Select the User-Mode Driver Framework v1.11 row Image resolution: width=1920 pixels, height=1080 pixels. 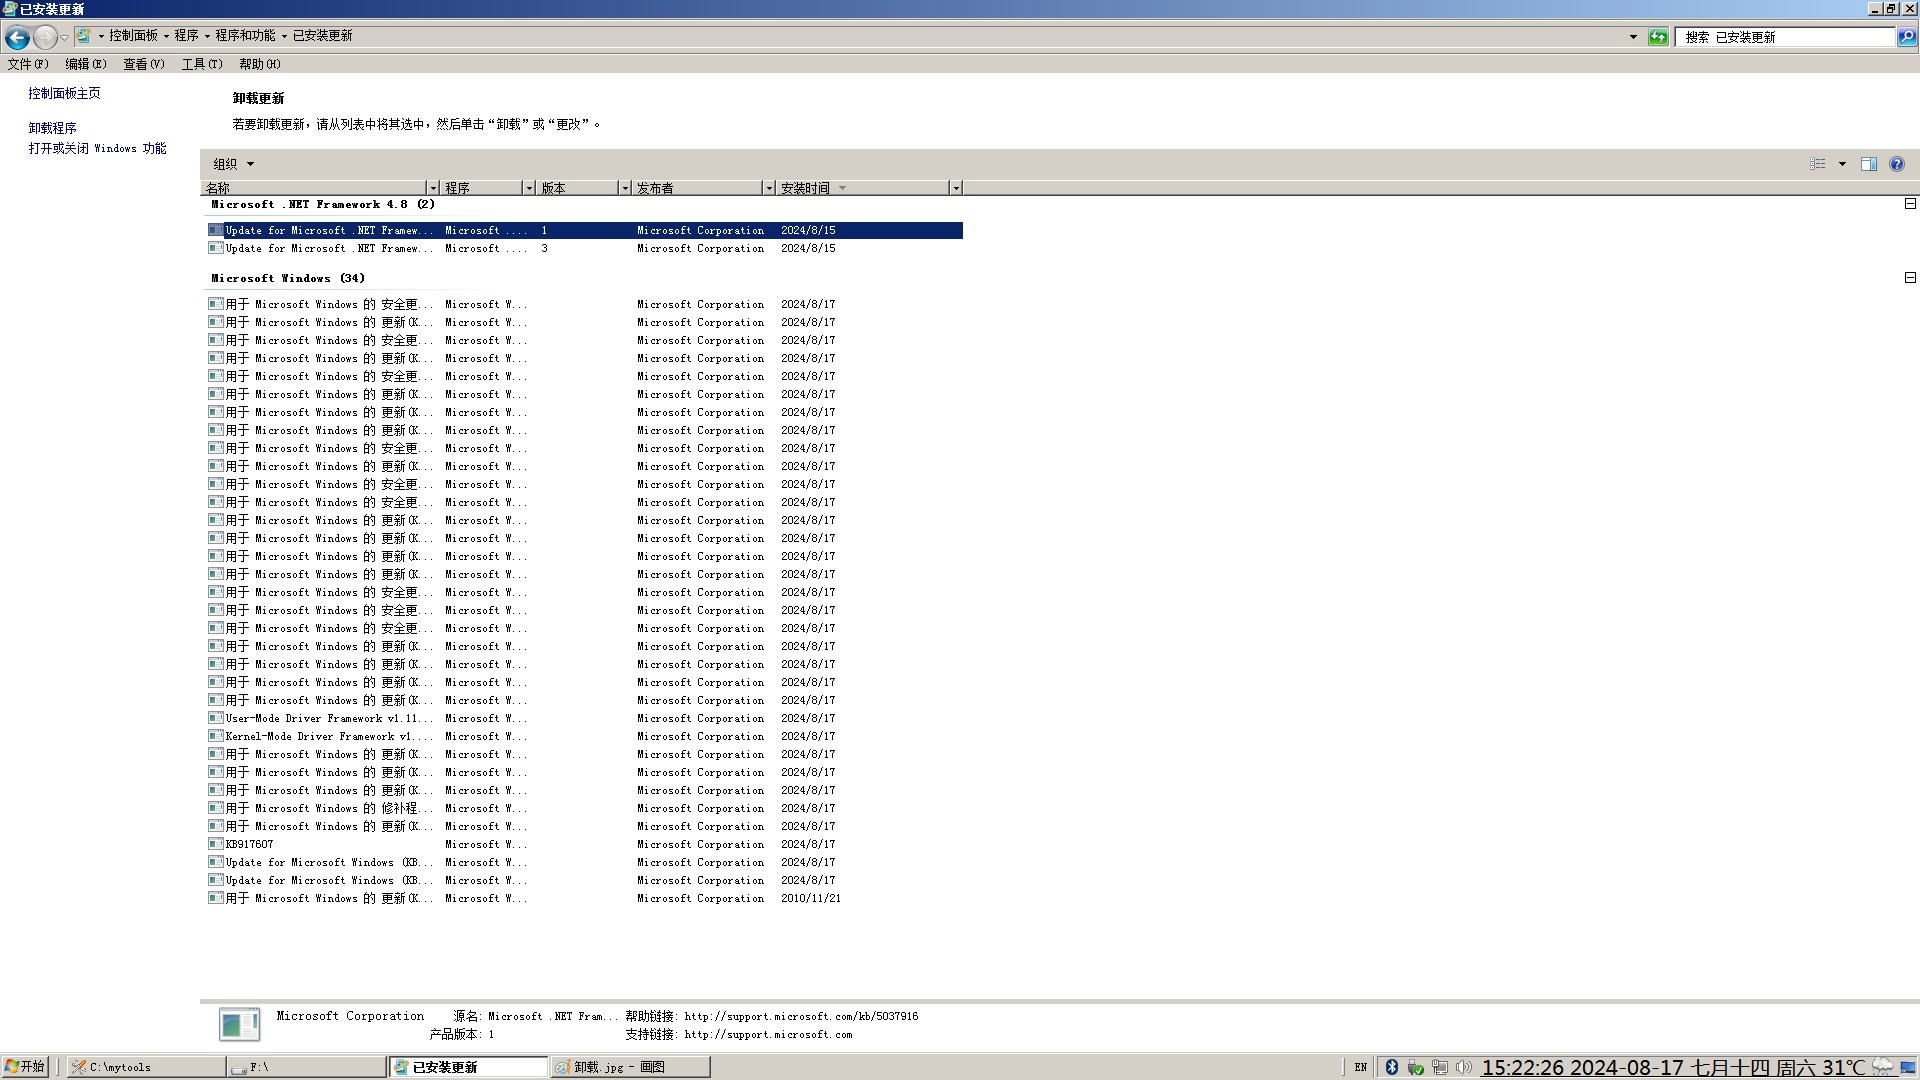click(585, 718)
